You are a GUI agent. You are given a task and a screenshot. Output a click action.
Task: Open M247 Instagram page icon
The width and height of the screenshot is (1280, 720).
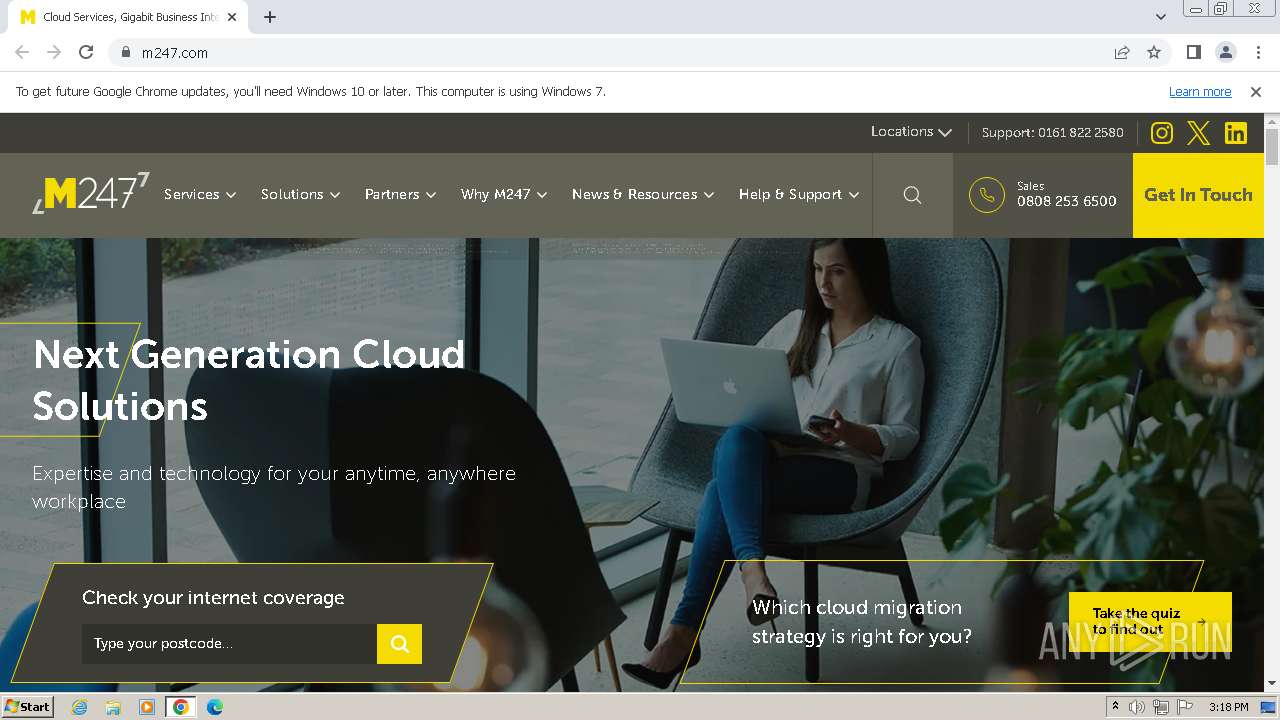tap(1161, 133)
